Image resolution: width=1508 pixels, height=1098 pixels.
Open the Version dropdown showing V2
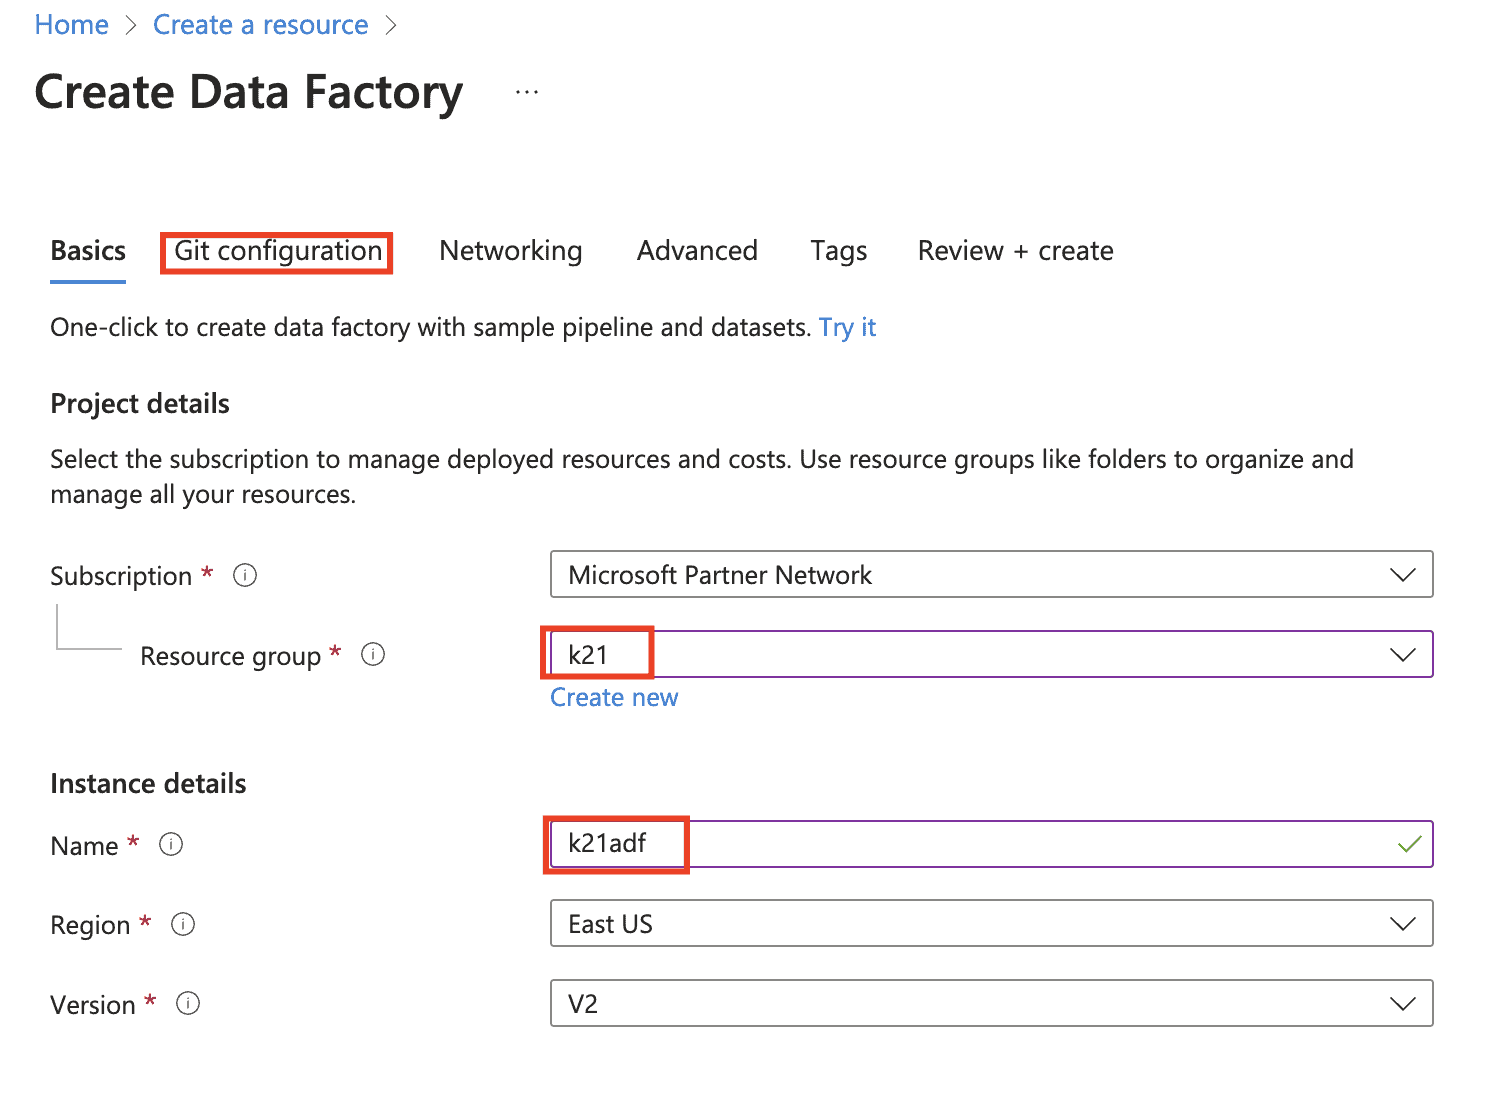coord(990,1003)
